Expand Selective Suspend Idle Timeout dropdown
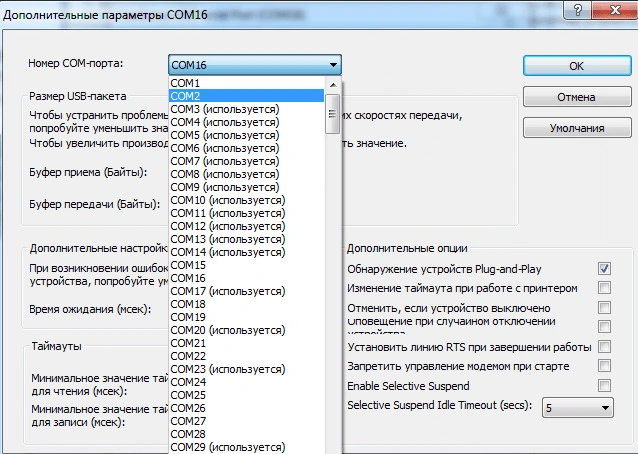Viewport: 638px width, 454px height. point(577,407)
